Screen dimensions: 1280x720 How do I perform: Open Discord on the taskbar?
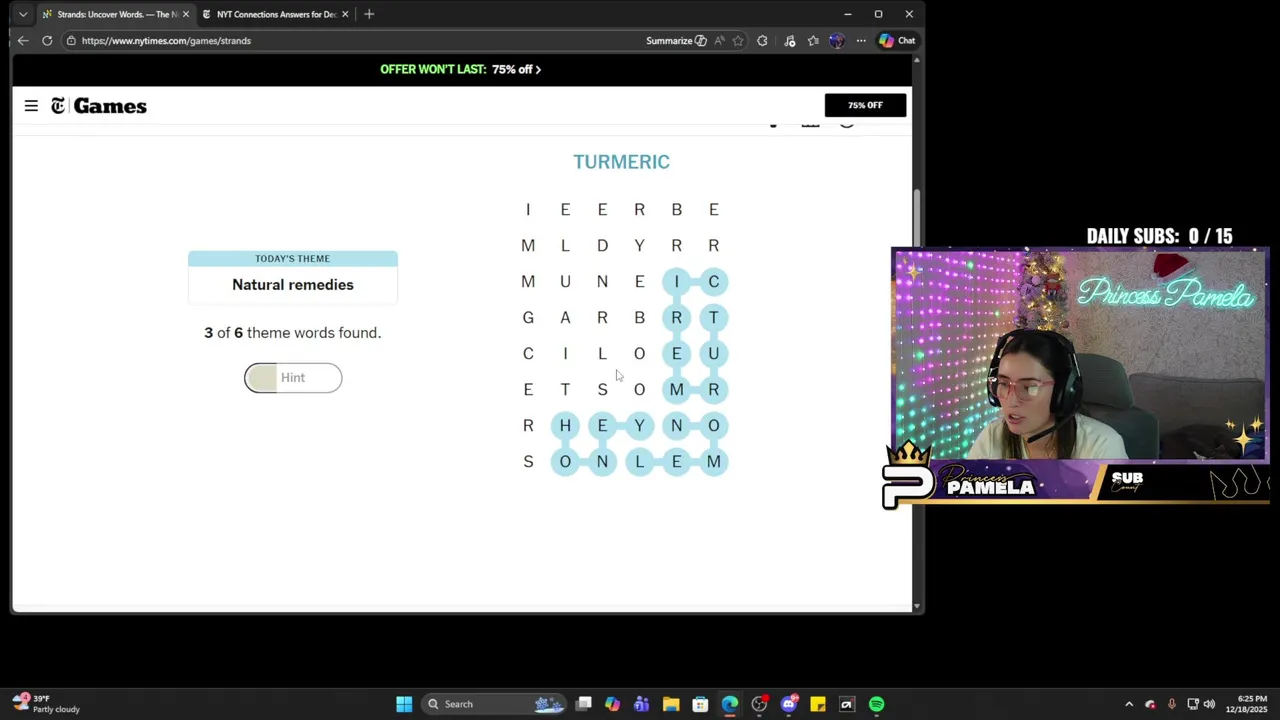[x=788, y=704]
